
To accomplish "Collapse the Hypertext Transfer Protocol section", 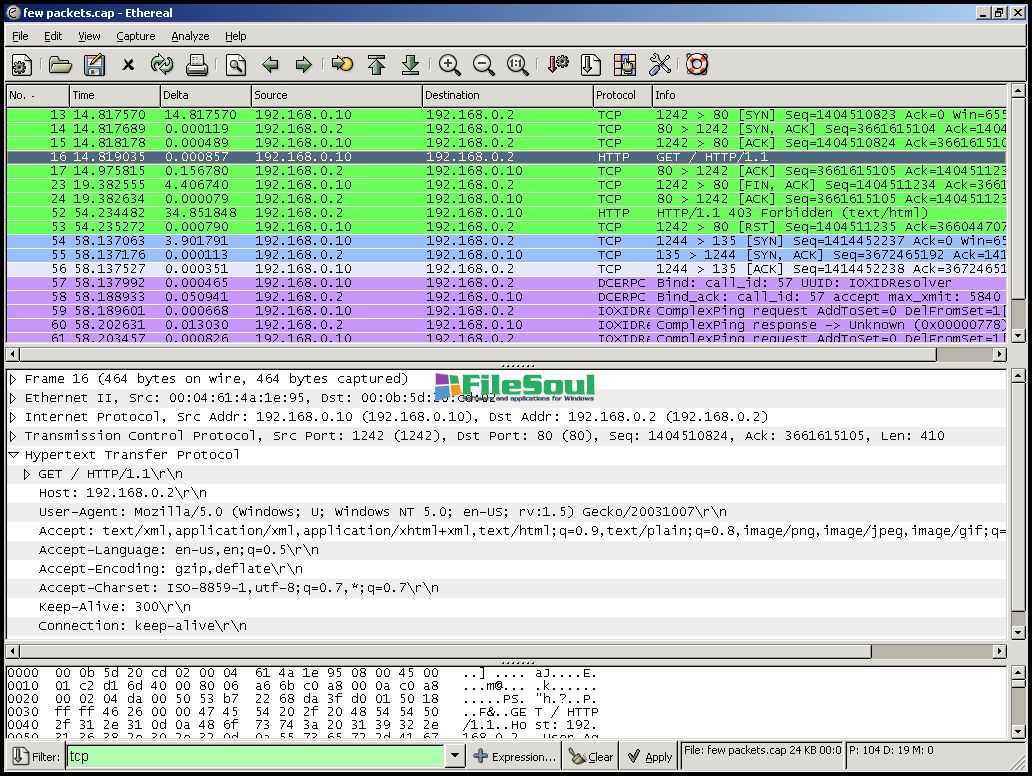I will coord(14,455).
